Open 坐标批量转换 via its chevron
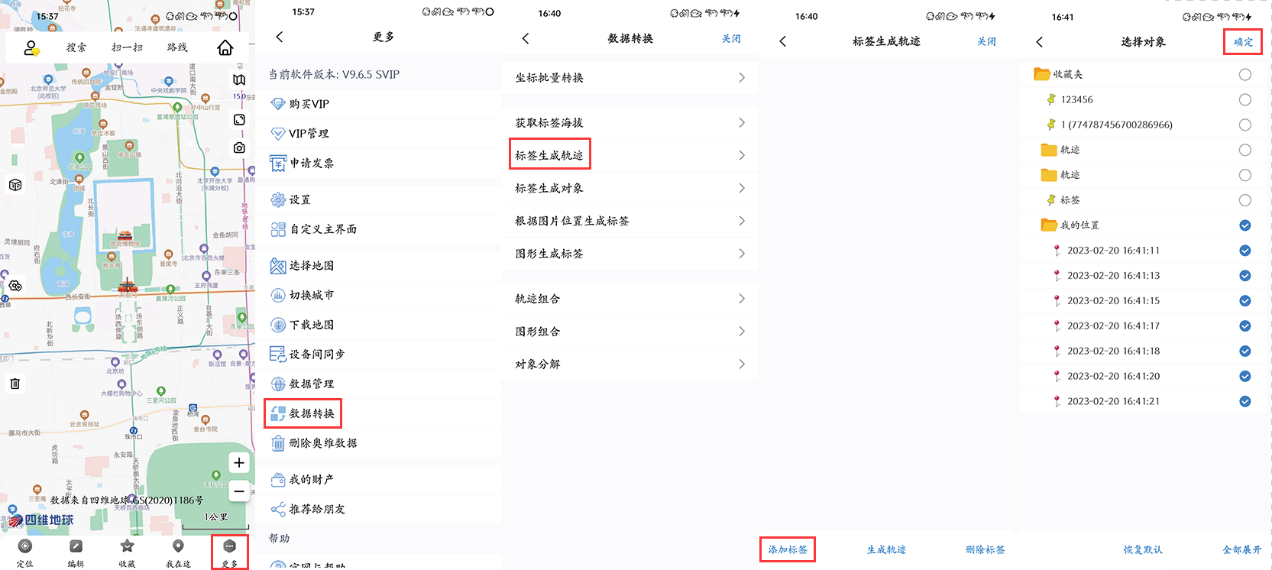This screenshot has height=570, width=1272. click(741, 78)
